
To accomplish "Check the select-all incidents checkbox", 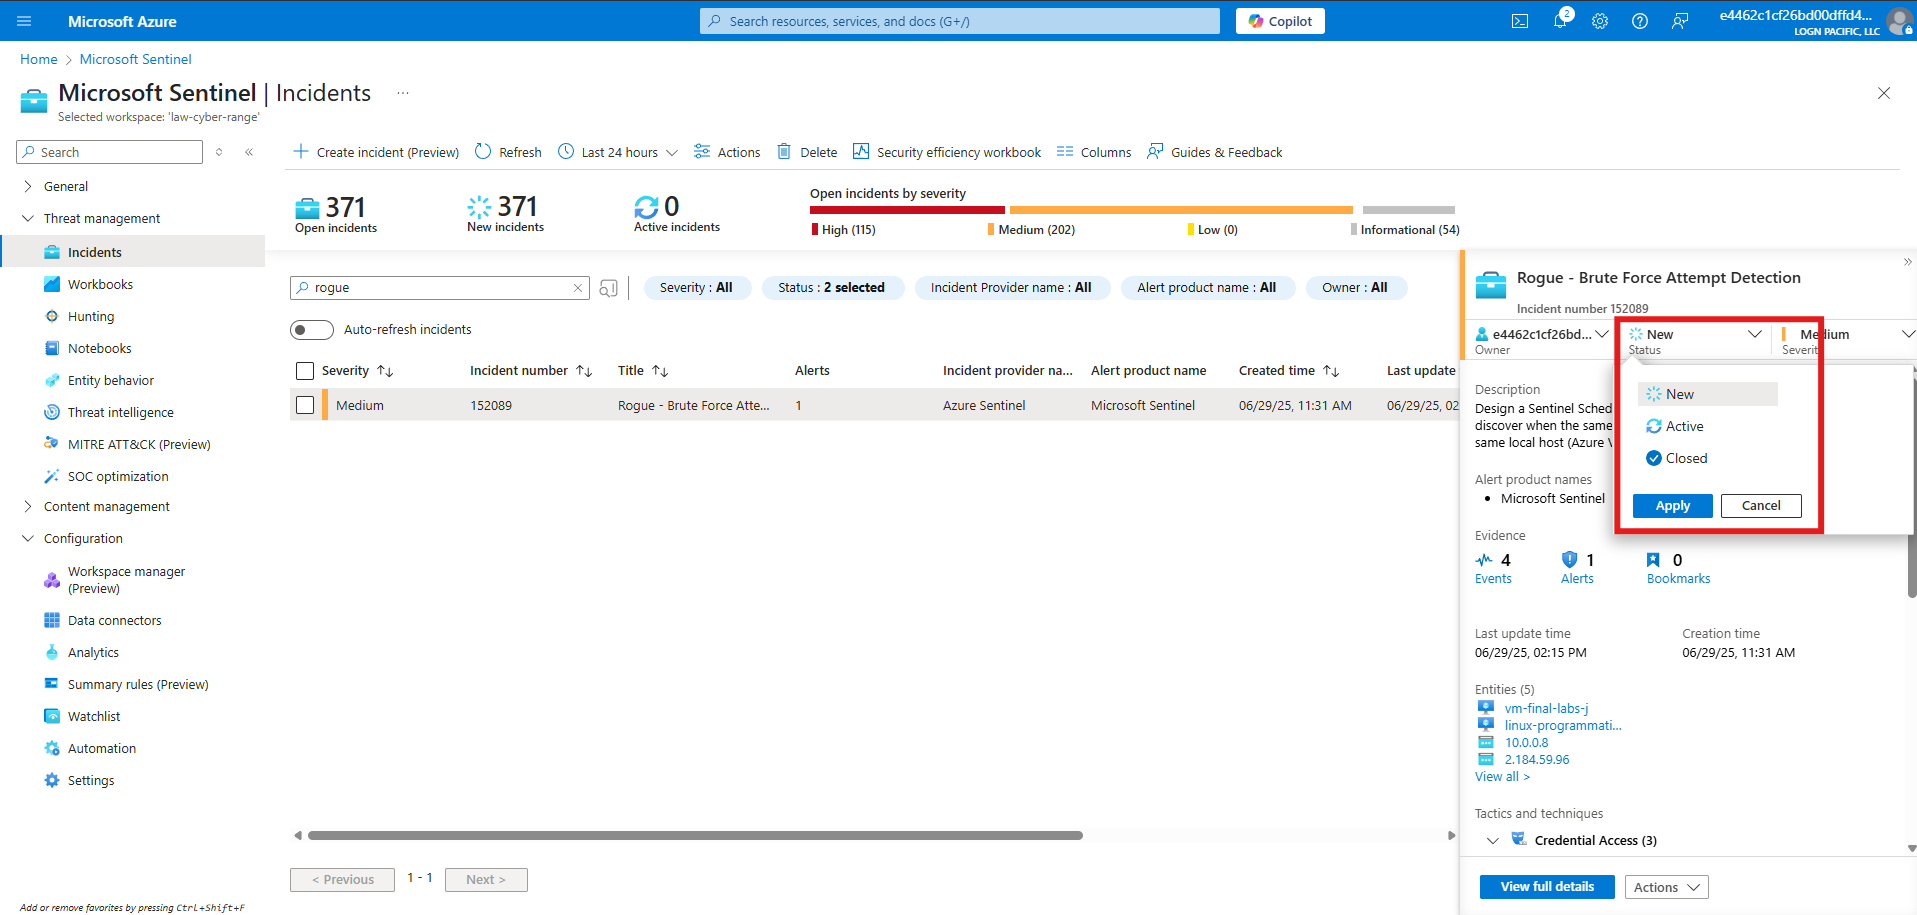I will [305, 371].
